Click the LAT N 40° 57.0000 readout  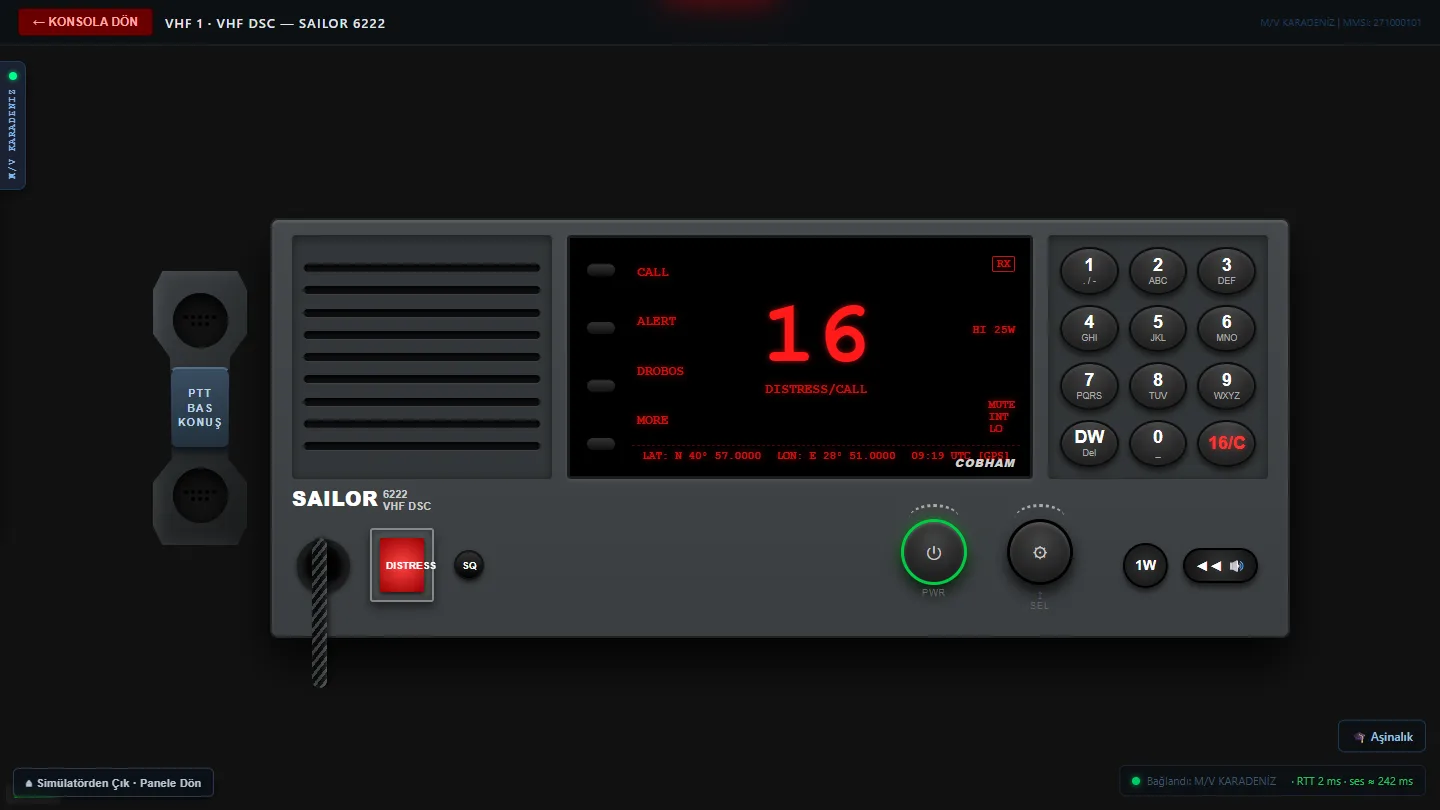pyautogui.click(x=701, y=456)
